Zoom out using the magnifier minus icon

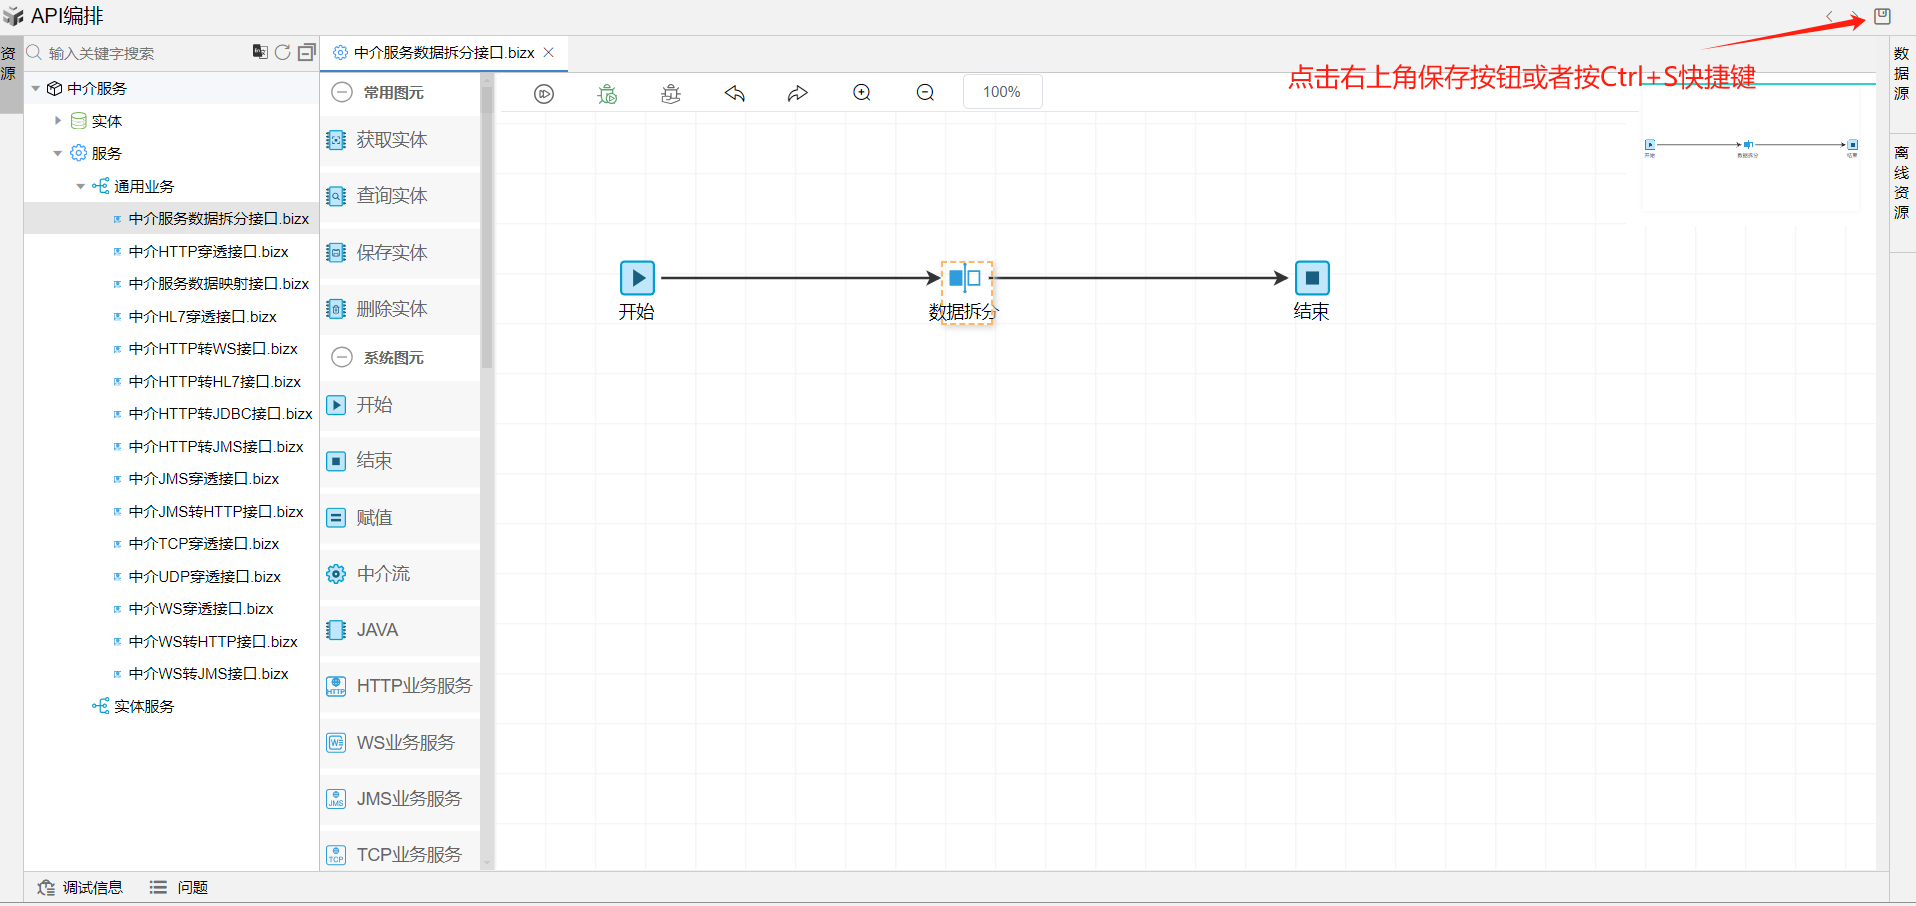[925, 93]
